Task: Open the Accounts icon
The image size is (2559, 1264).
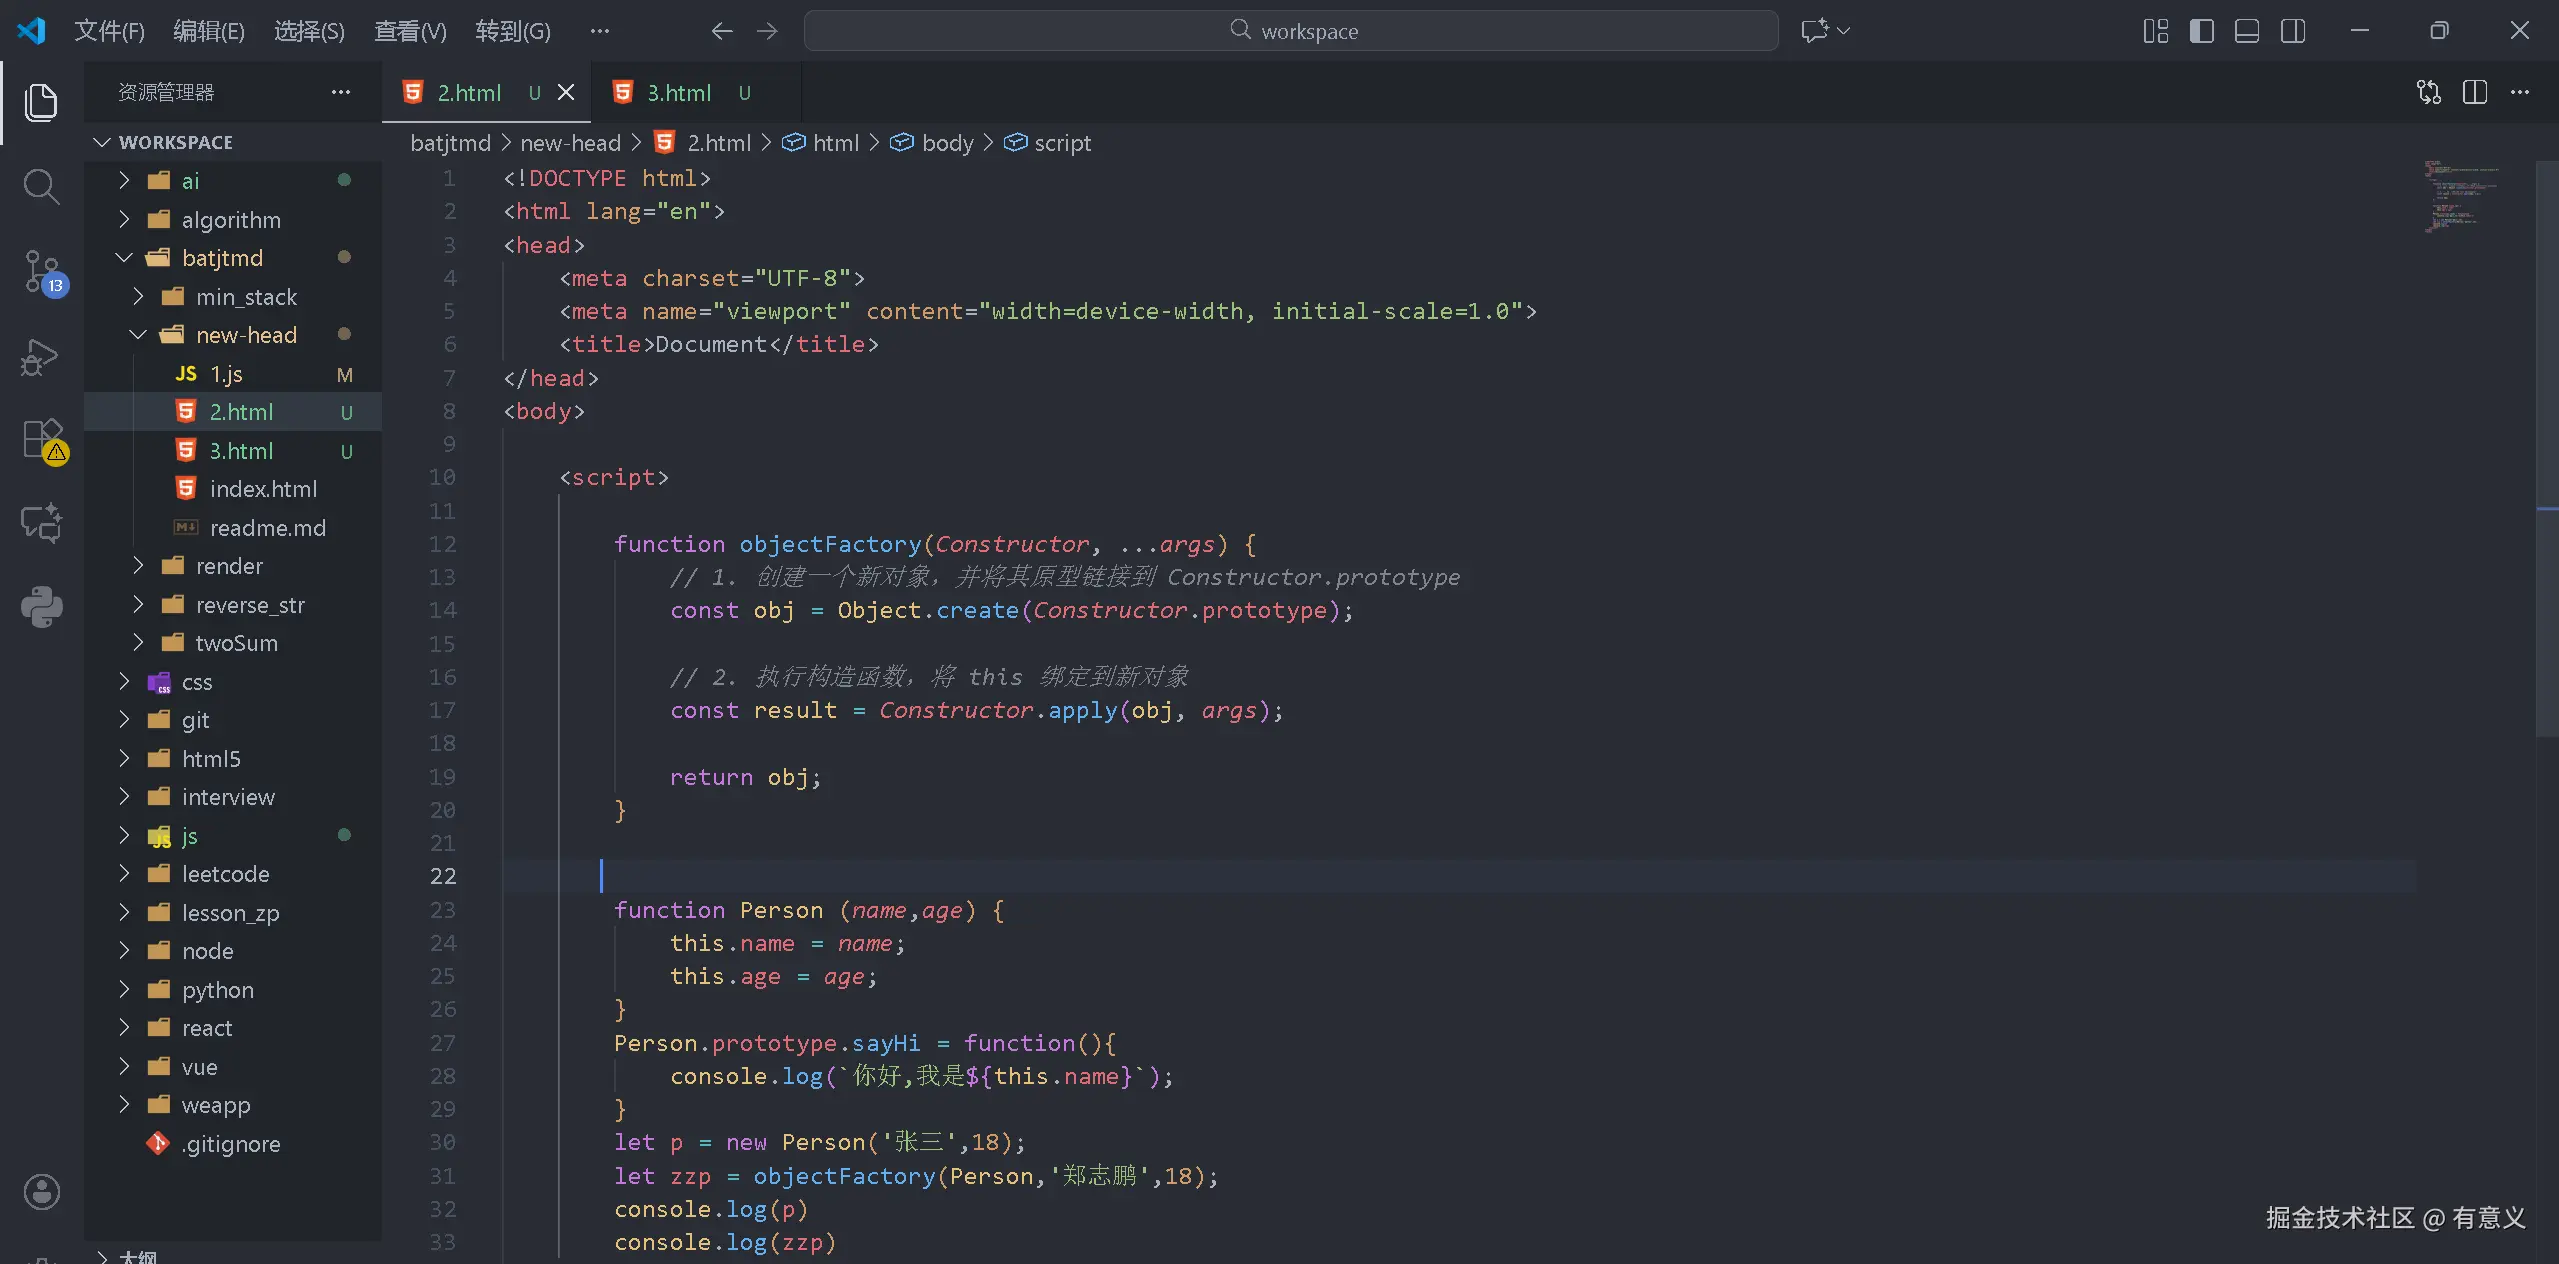Action: (41, 1191)
